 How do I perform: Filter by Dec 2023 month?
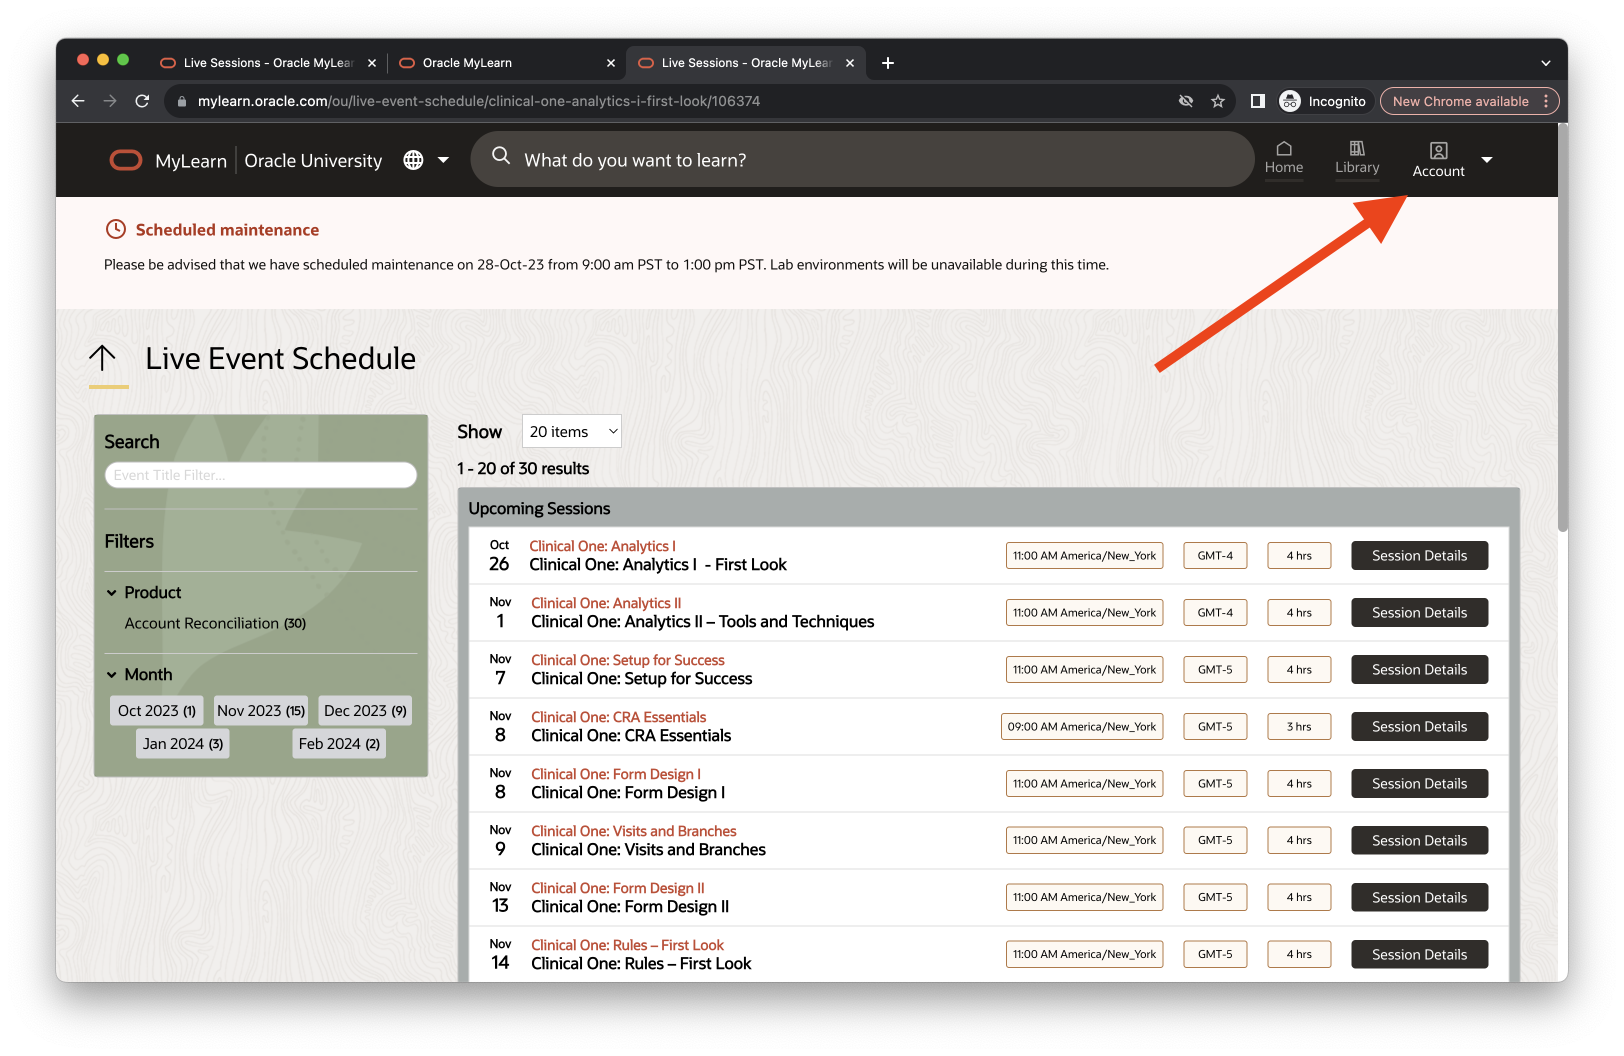tap(365, 711)
